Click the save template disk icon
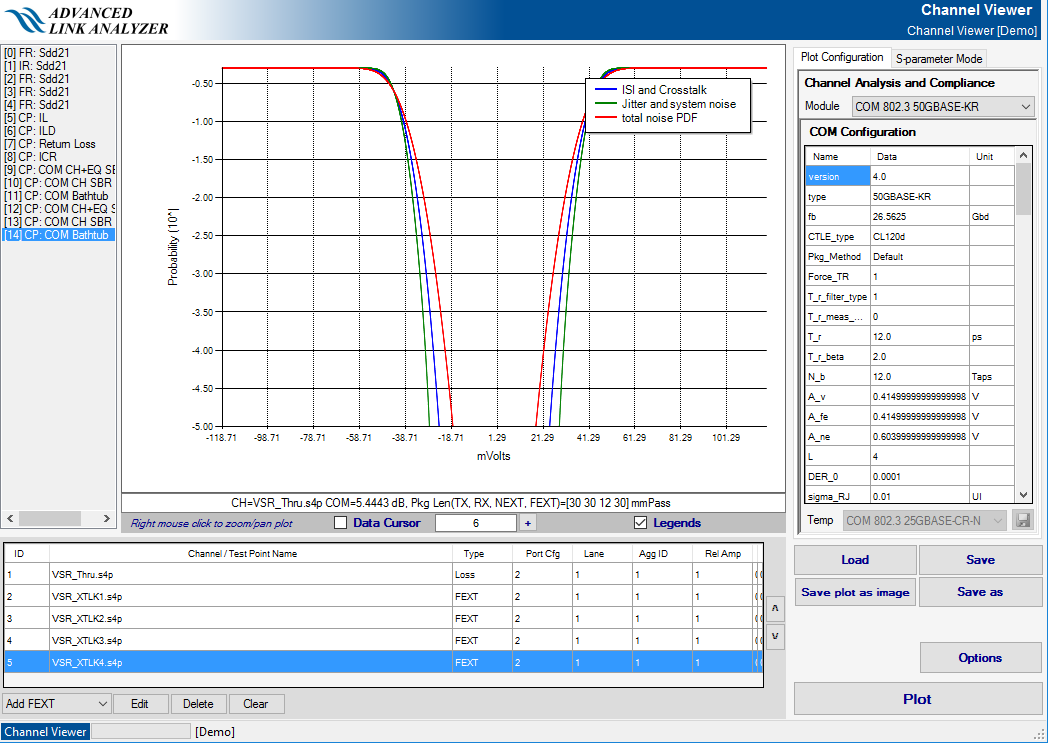 (1022, 520)
